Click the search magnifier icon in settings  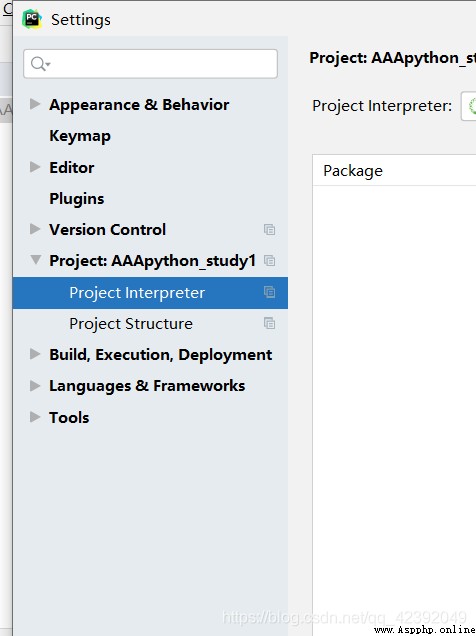click(x=40, y=64)
